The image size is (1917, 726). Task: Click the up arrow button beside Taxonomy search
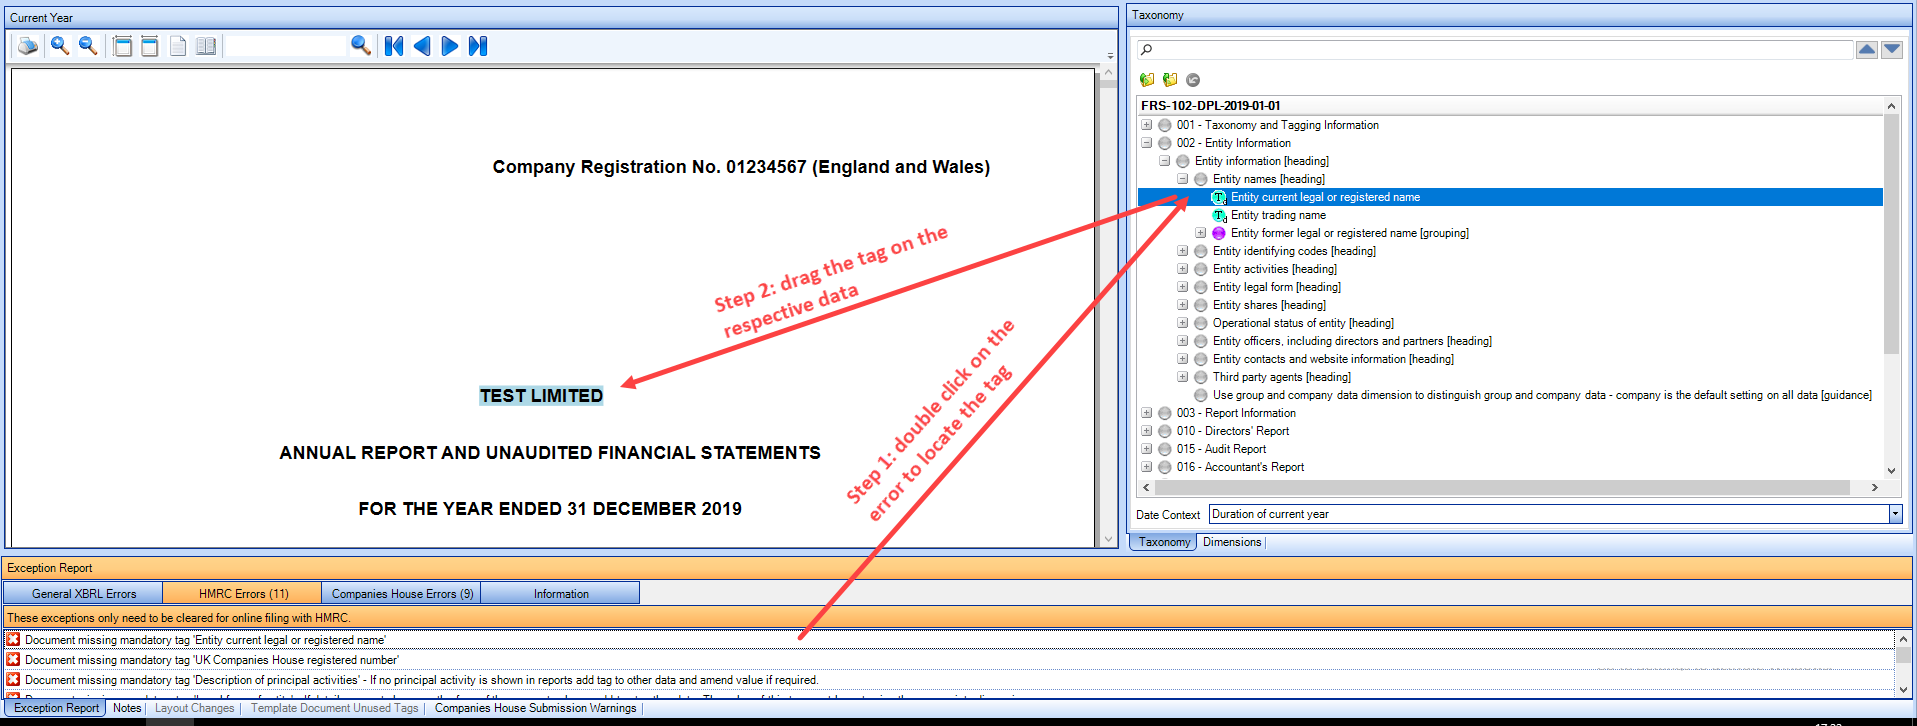tap(1867, 49)
